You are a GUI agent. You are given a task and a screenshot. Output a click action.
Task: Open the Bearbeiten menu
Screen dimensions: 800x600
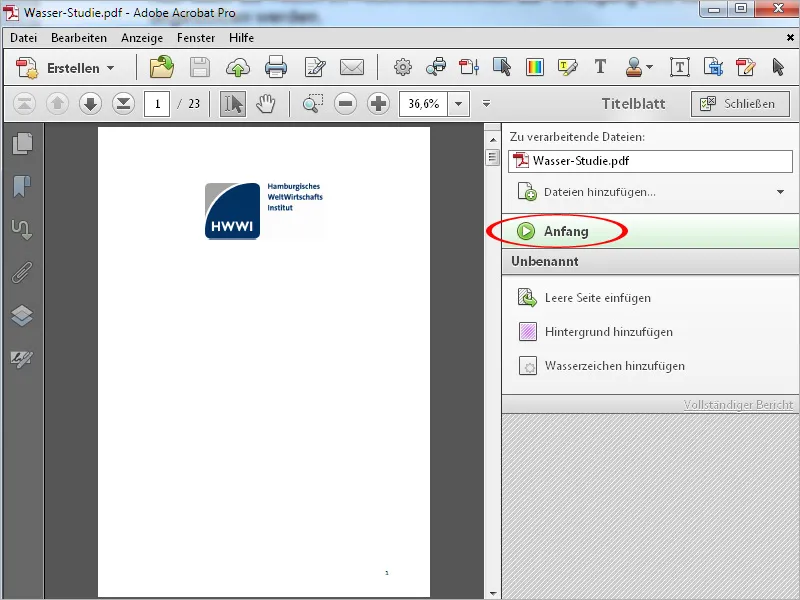tap(79, 38)
